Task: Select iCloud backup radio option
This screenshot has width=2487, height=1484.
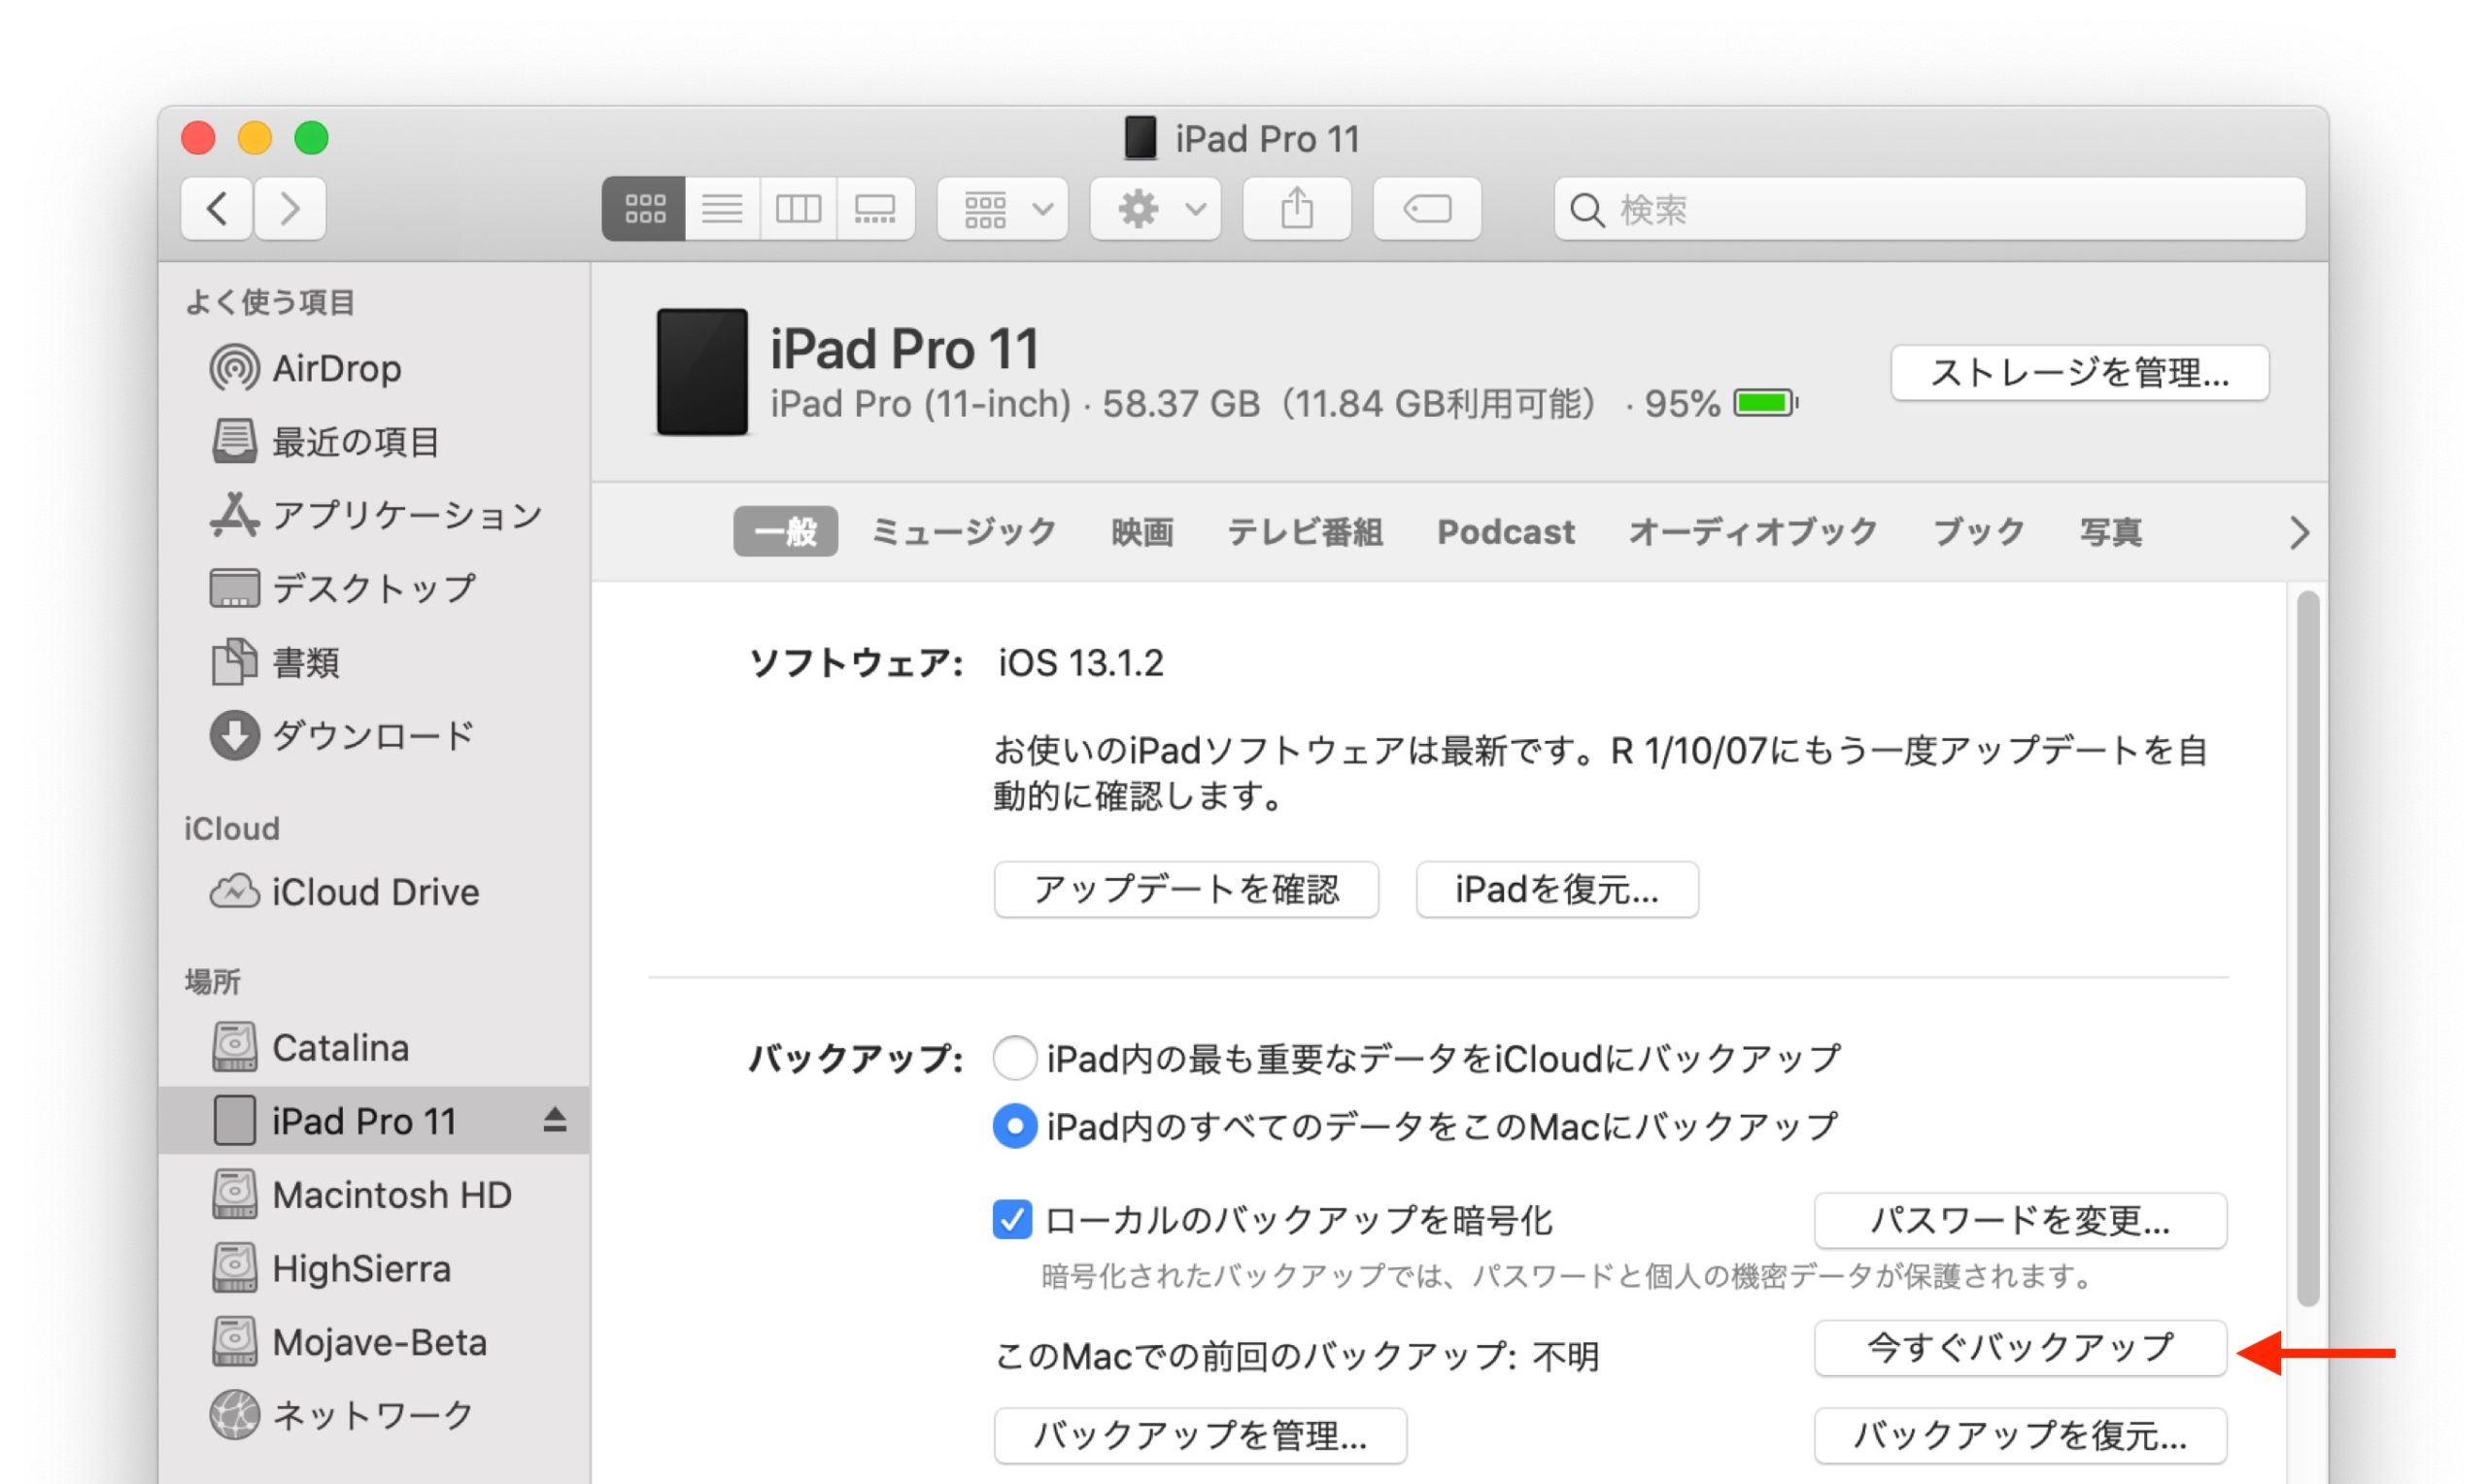Action: 1014,1058
